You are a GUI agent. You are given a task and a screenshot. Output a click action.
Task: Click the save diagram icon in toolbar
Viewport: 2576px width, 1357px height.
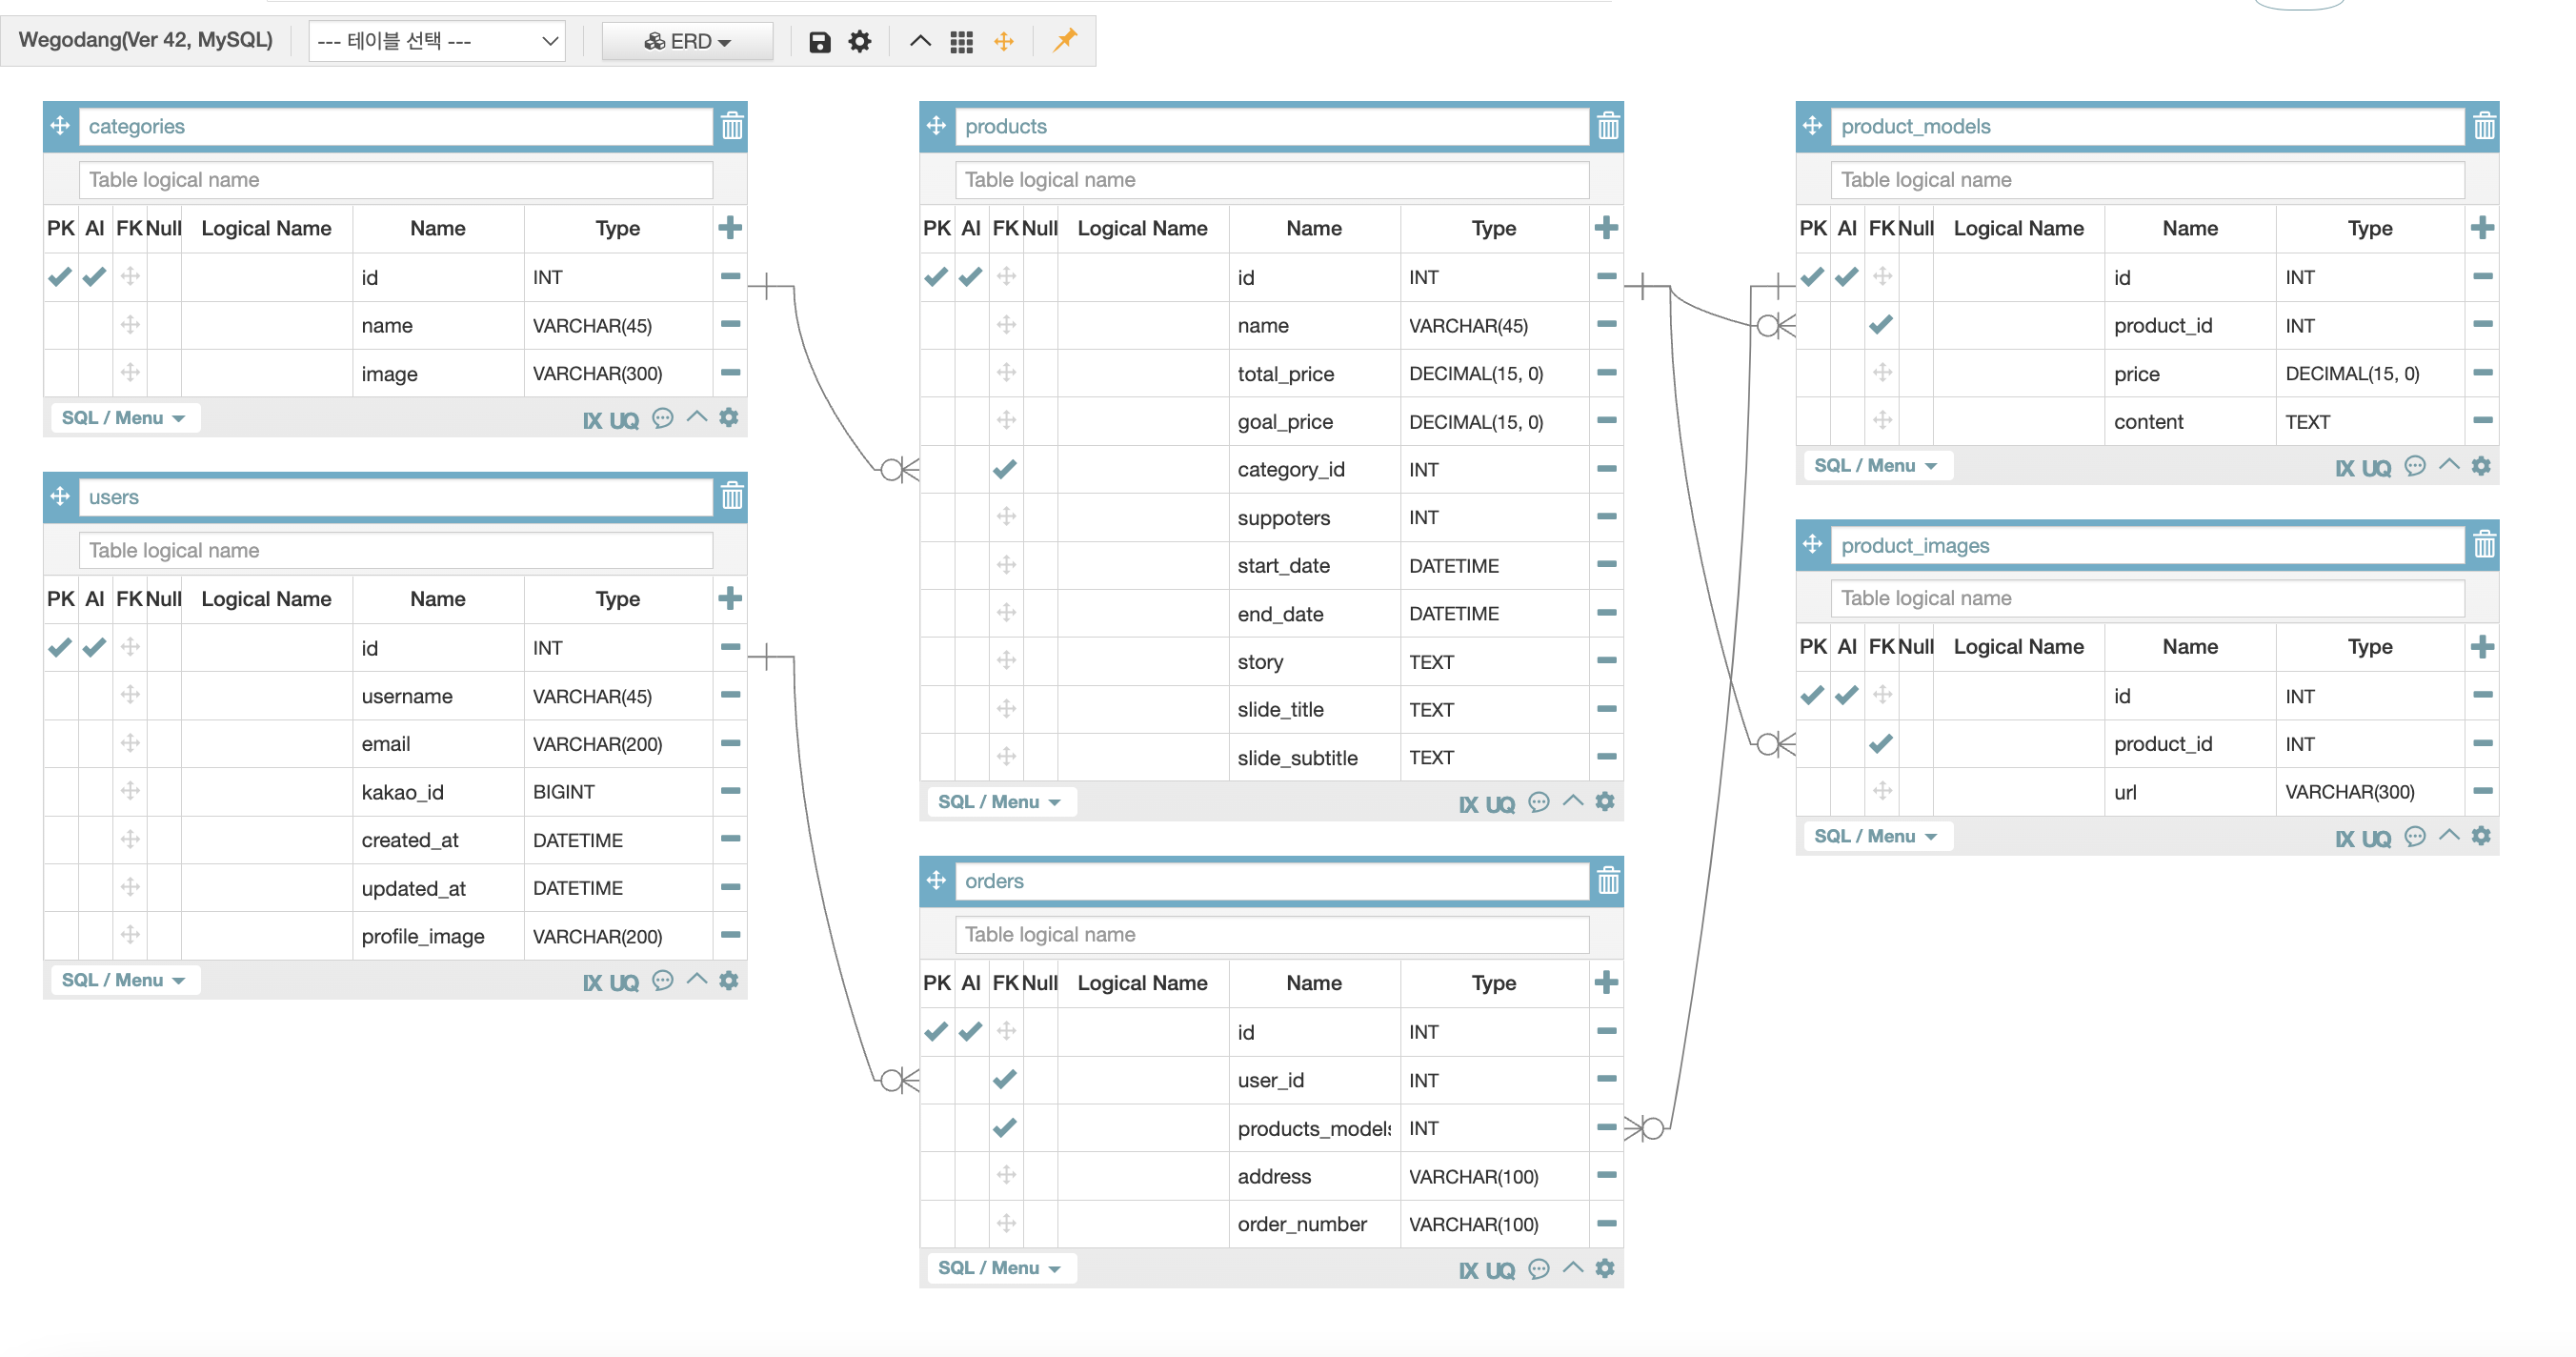tap(819, 42)
